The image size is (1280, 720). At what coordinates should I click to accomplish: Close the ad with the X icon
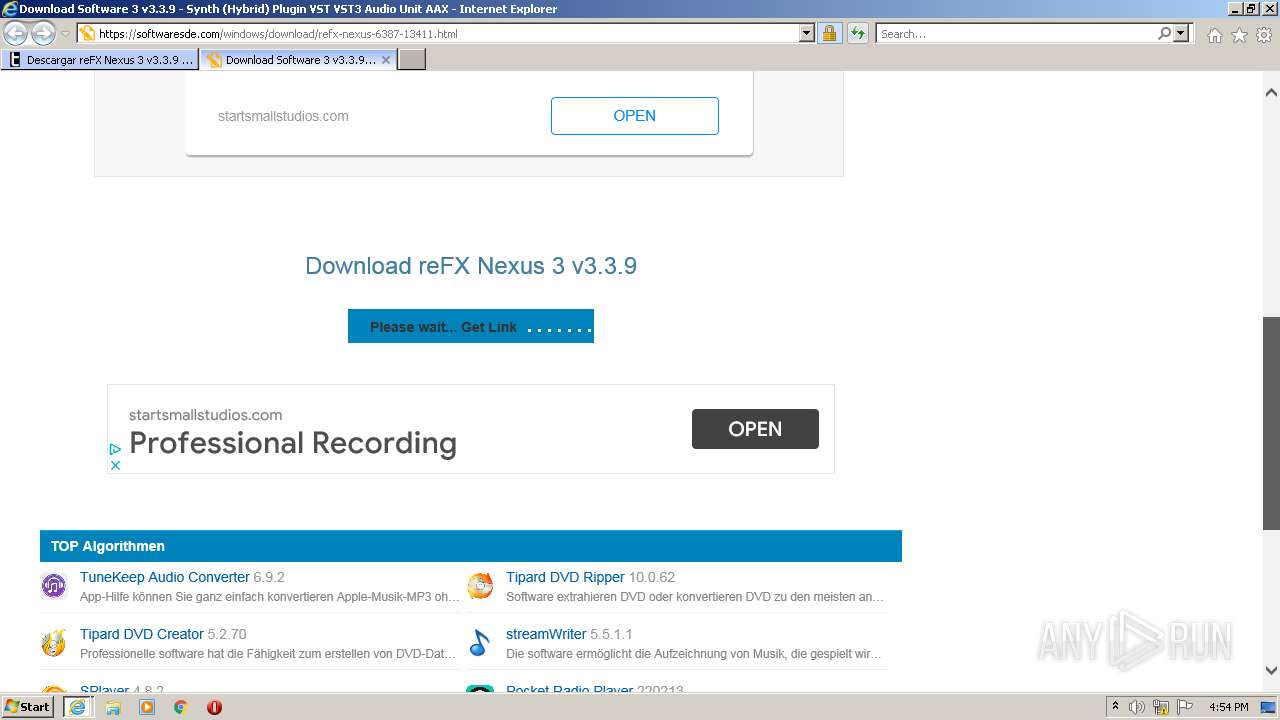tap(115, 465)
